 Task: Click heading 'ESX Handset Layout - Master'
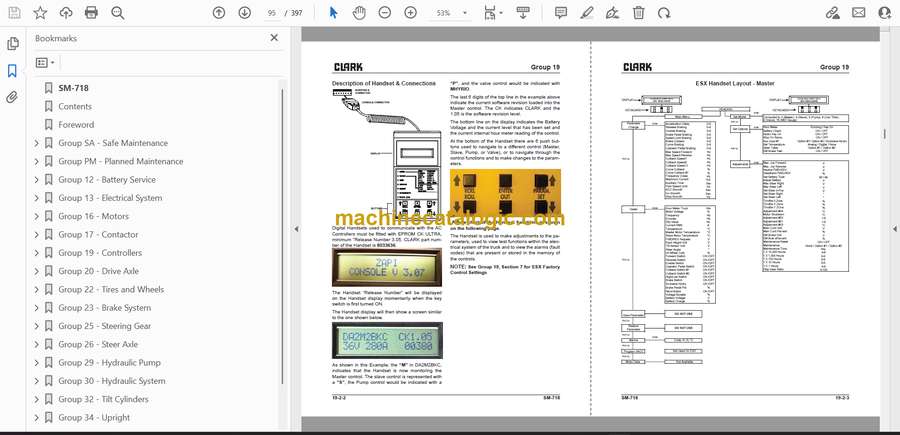(735, 83)
